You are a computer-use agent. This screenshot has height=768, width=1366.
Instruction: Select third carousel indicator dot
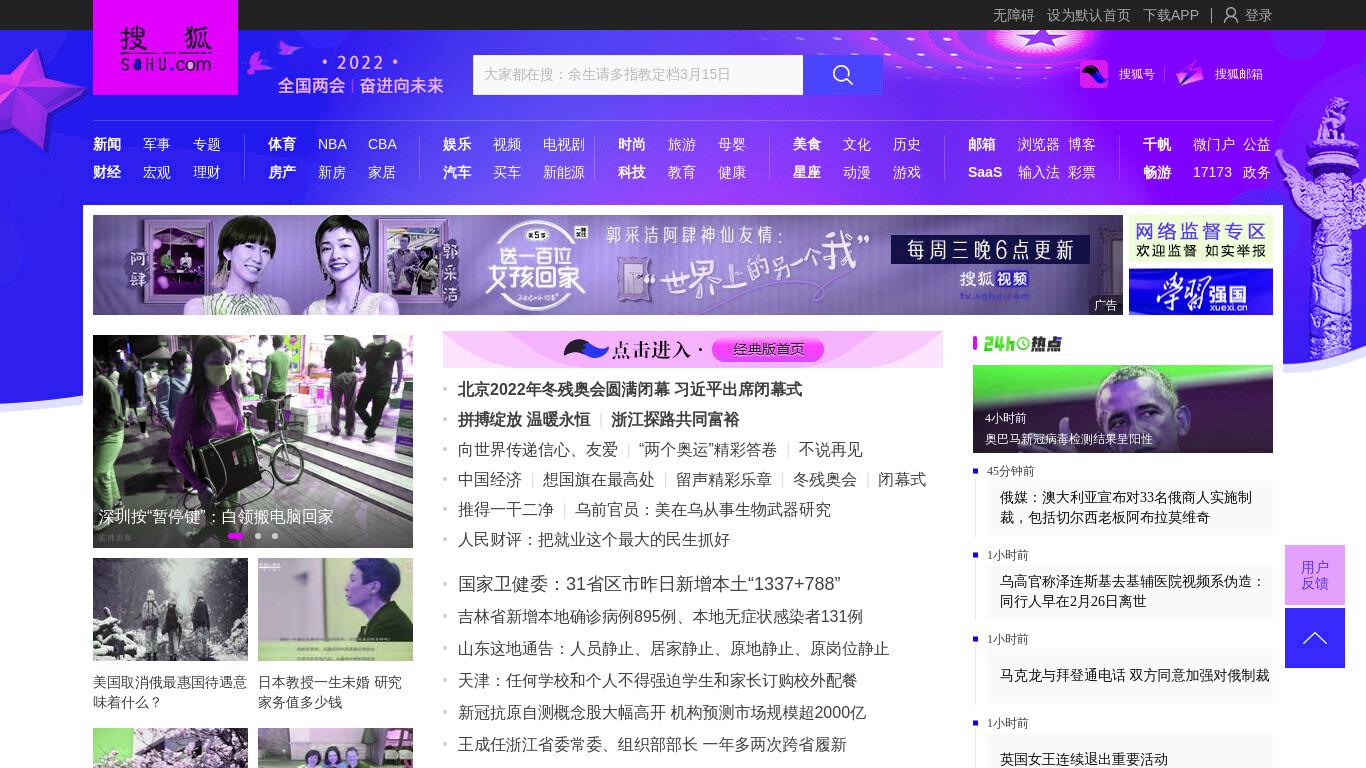point(275,536)
